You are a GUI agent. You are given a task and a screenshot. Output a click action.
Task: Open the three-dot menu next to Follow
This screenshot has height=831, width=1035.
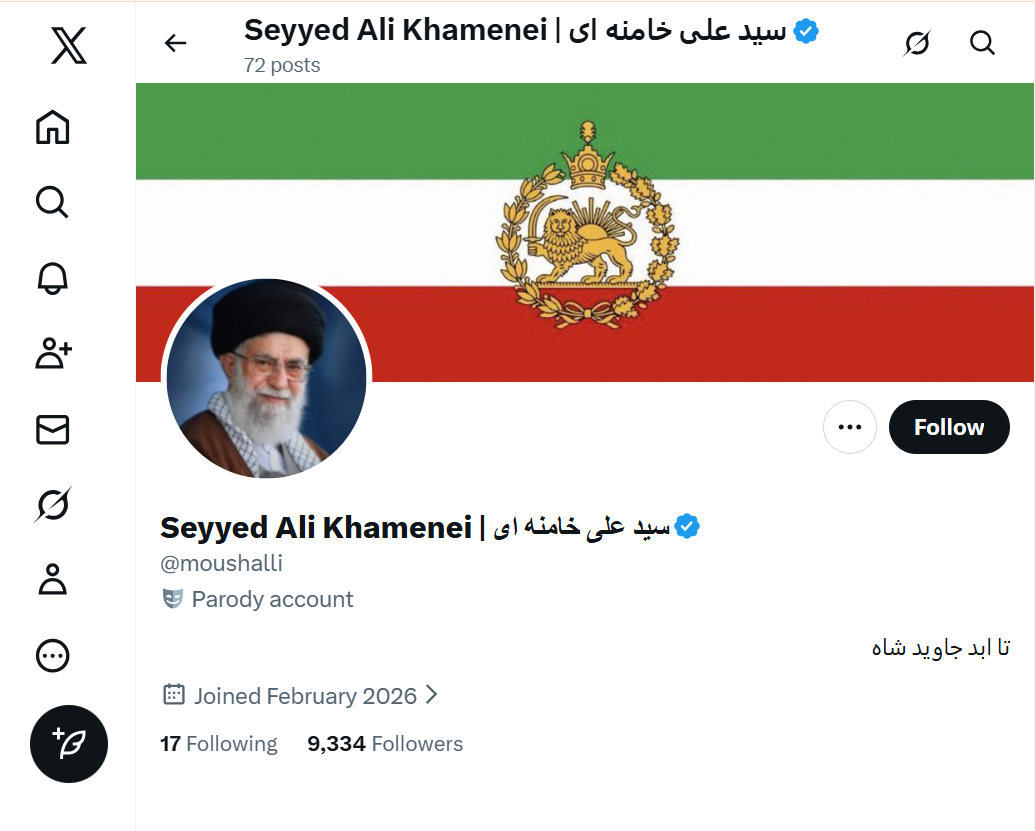[x=849, y=427]
